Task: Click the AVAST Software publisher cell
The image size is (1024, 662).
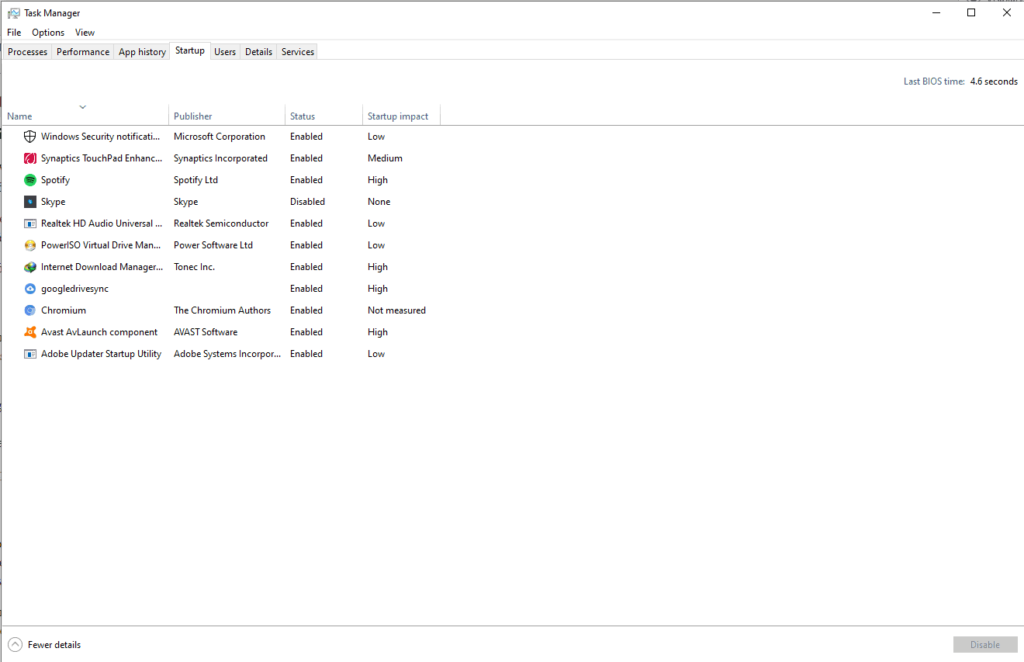Action: click(x=206, y=332)
